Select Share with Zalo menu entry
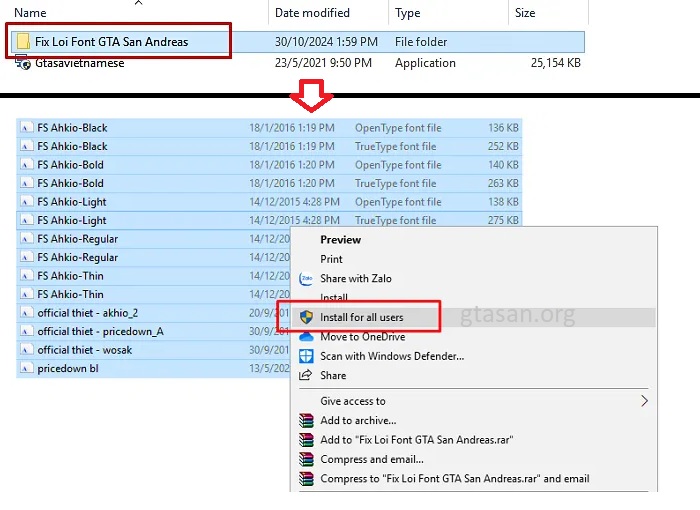Image resolution: width=700 pixels, height=510 pixels. coord(356,279)
